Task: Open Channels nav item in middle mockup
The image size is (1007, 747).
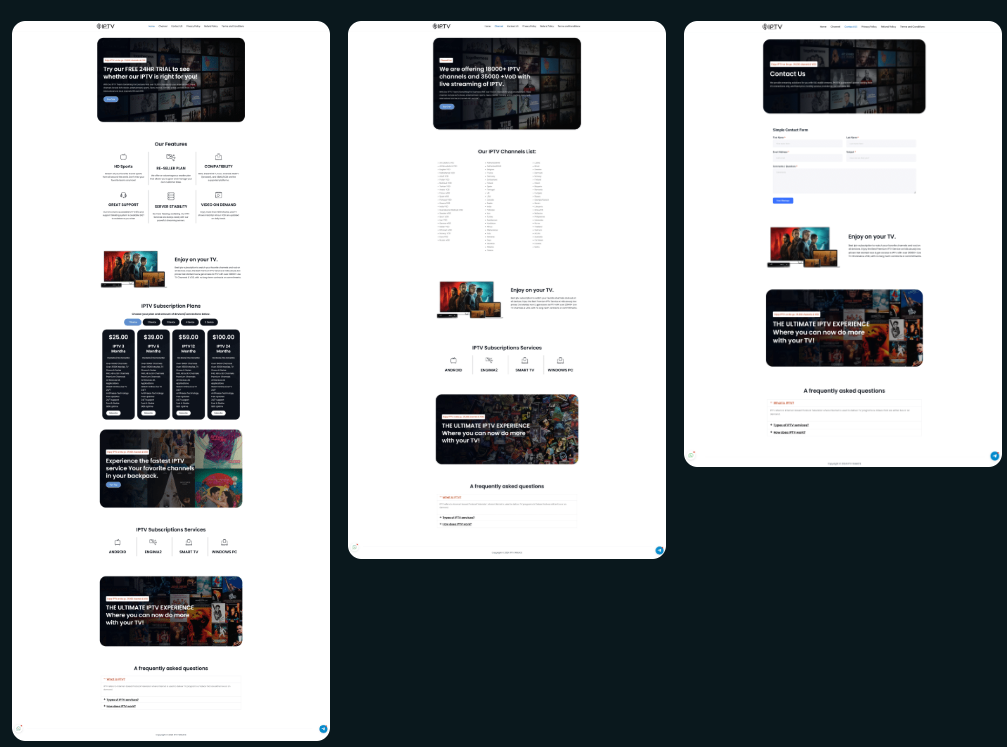Action: tap(499, 26)
